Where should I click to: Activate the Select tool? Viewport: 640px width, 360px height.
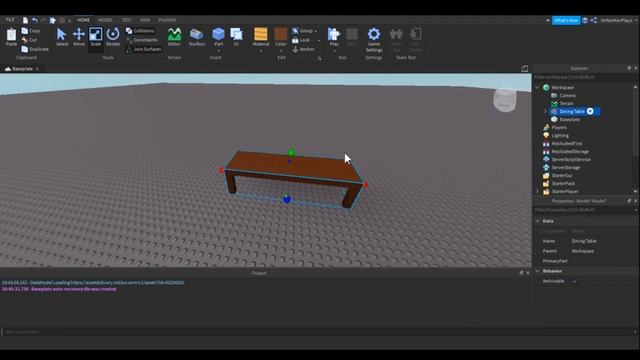click(x=62, y=36)
